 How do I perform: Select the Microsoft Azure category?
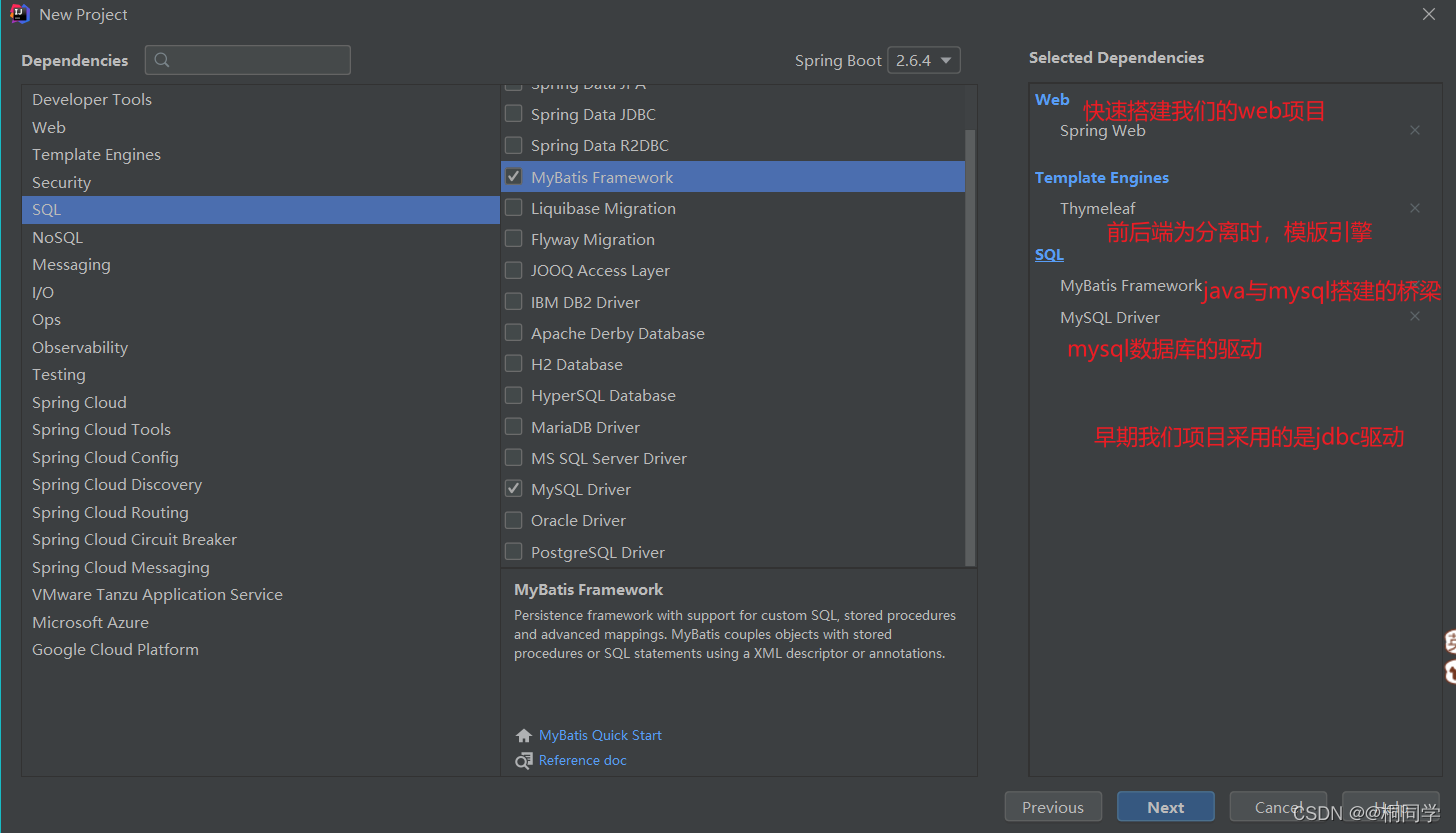(260, 622)
